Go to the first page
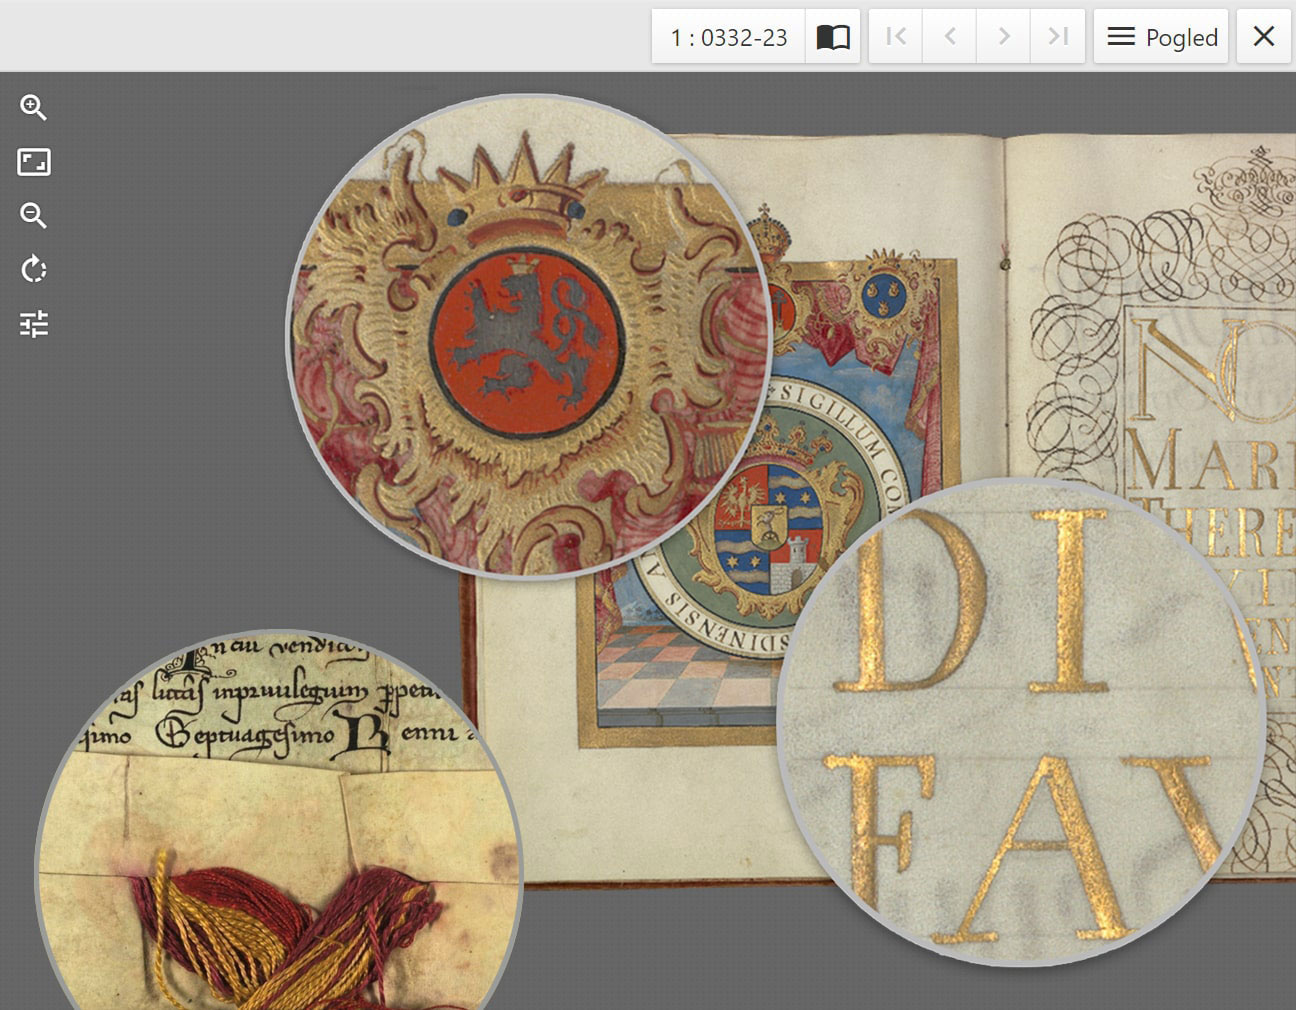Viewport: 1296px width, 1010px height. point(896,37)
